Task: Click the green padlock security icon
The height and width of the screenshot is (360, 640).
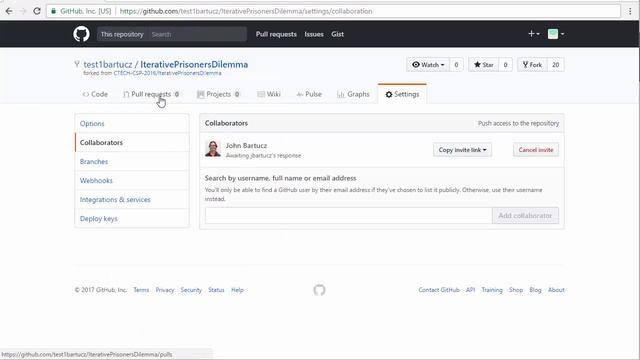Action: [53, 11]
